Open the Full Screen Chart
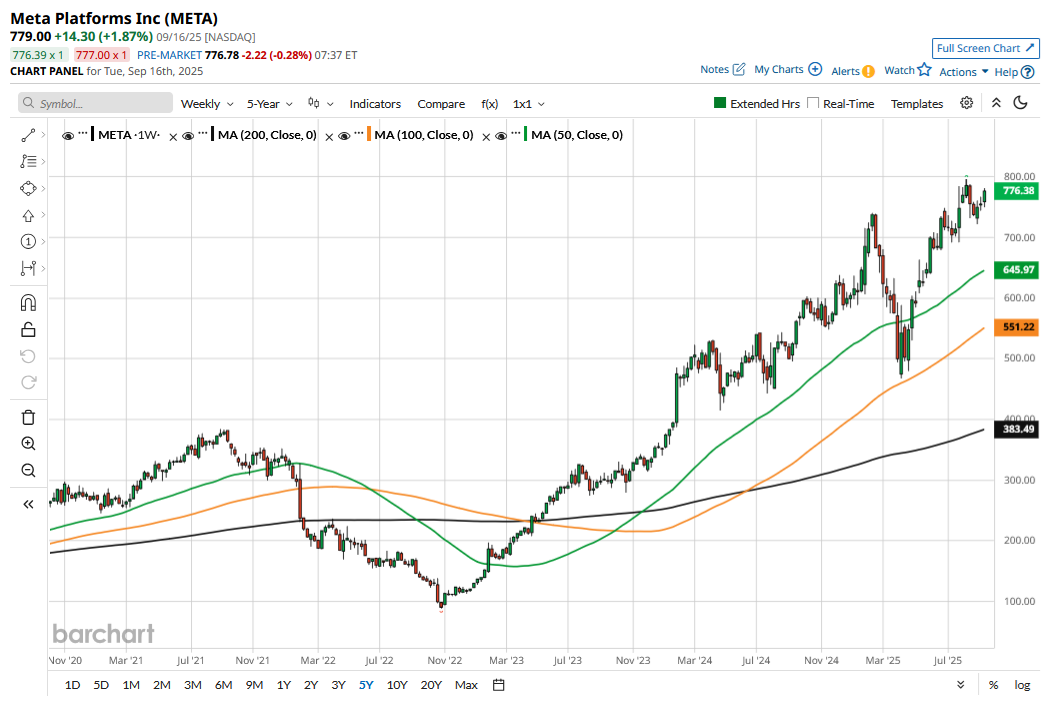Screen dimensions: 1052x703 click(986, 48)
